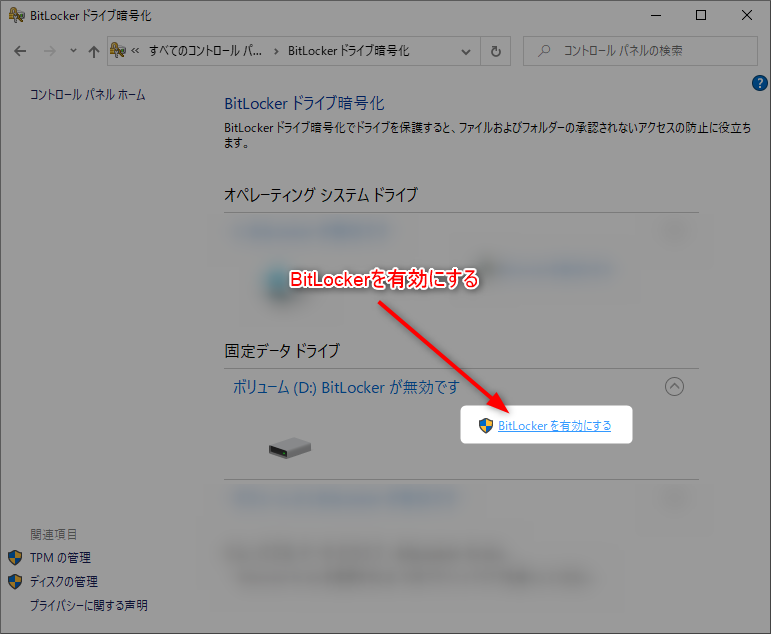
Task: Open Help with the blue question icon
Action: point(759,83)
